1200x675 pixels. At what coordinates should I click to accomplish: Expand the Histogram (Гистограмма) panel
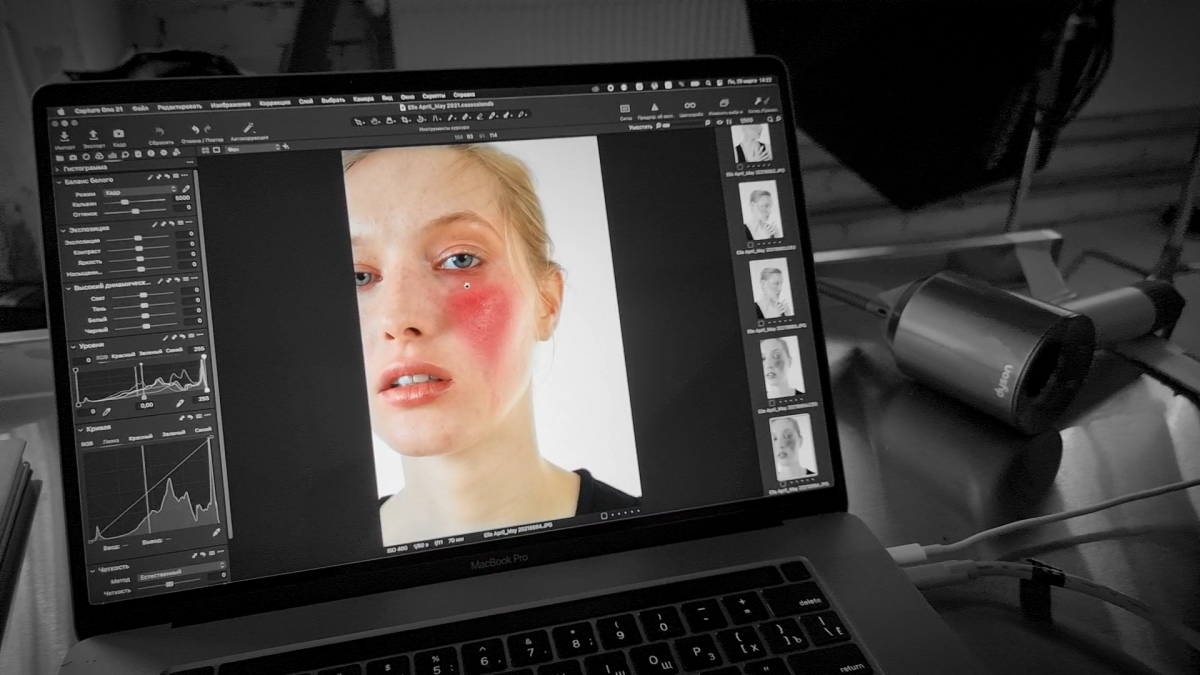click(x=59, y=169)
